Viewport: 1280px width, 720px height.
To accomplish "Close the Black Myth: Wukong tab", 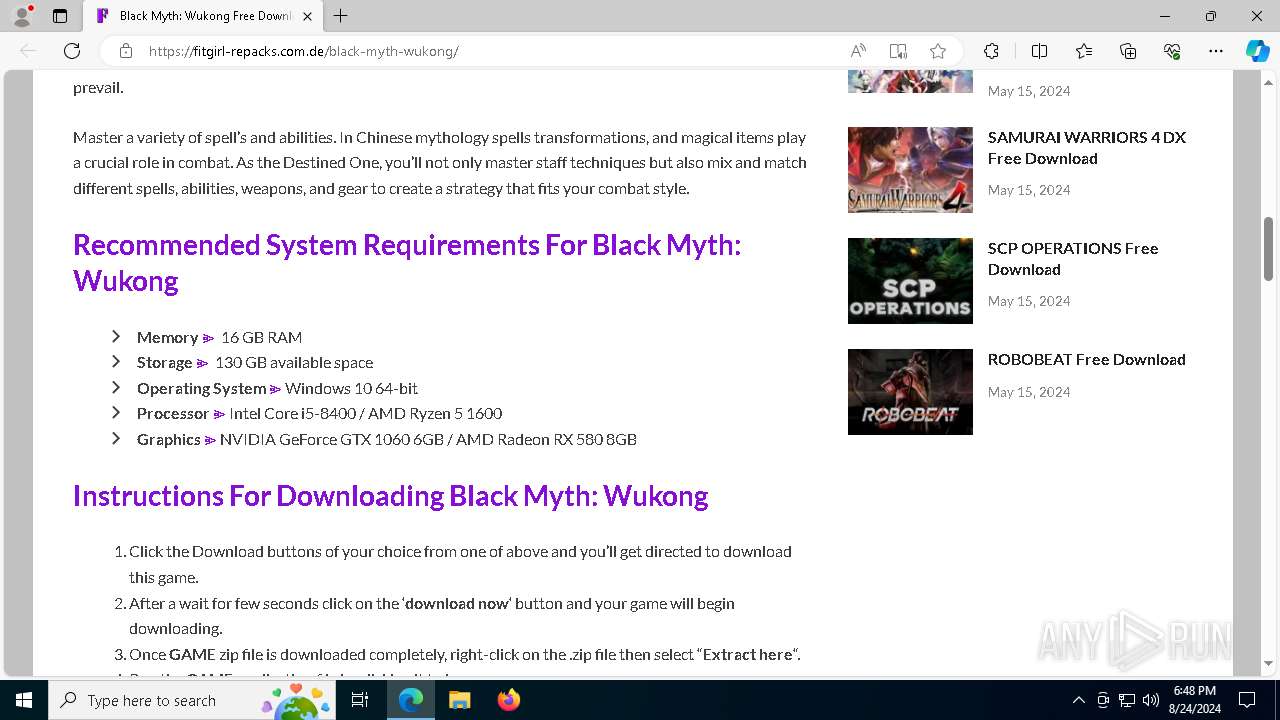I will point(308,16).
